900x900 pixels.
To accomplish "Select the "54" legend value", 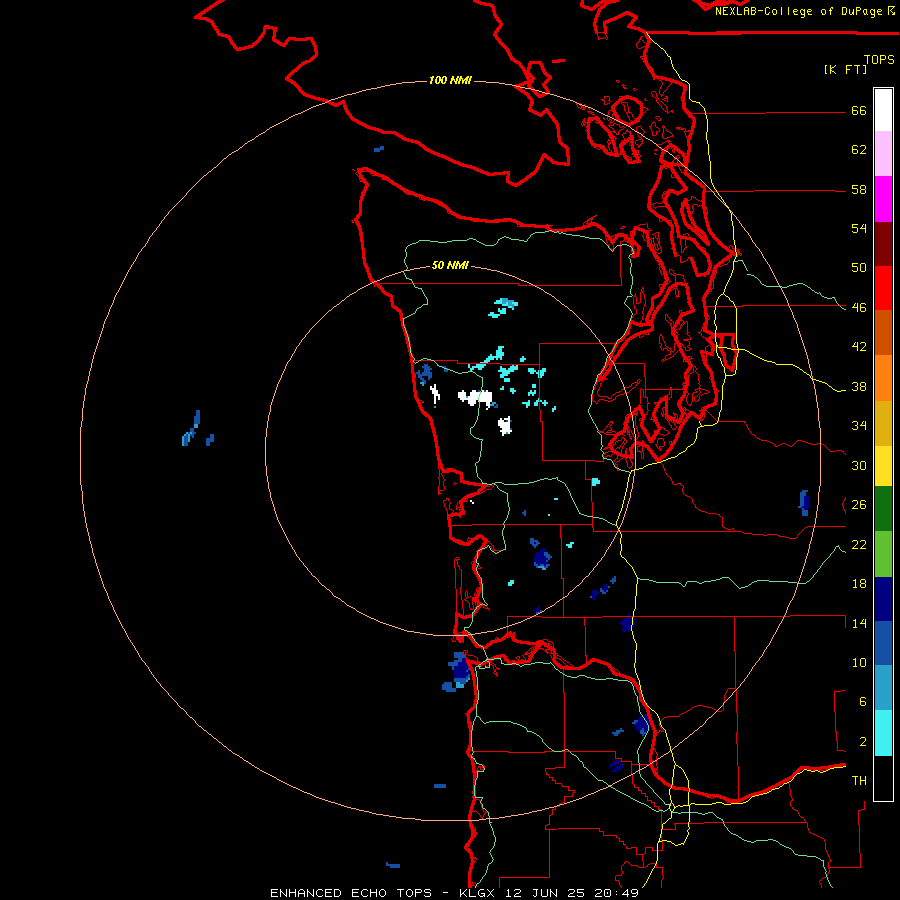I will point(859,228).
